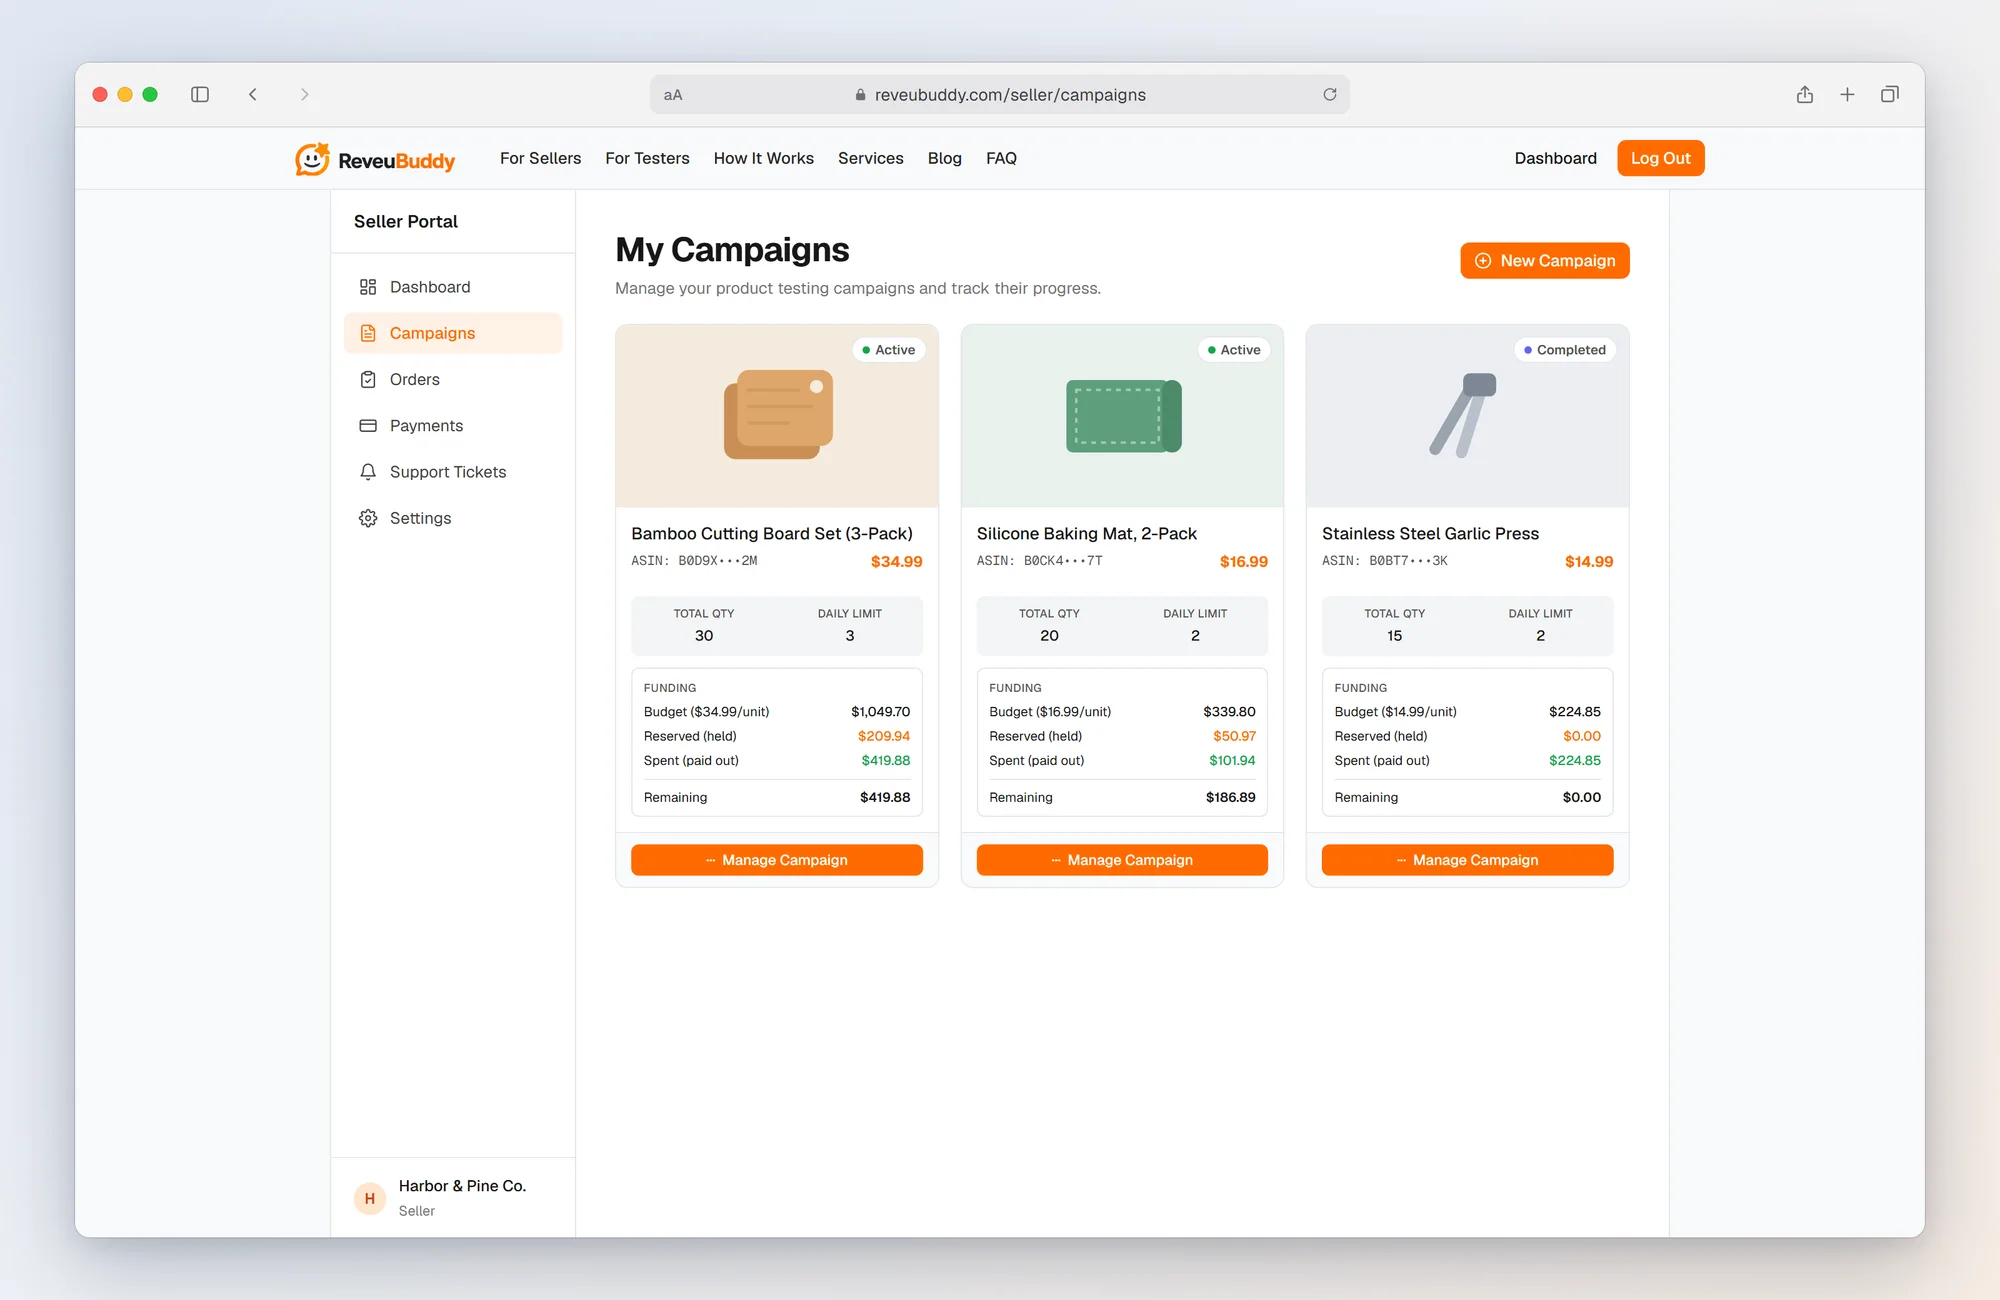Click the Dashboard link in the top right
Screen dimensions: 2000x1300
click(x=1556, y=158)
